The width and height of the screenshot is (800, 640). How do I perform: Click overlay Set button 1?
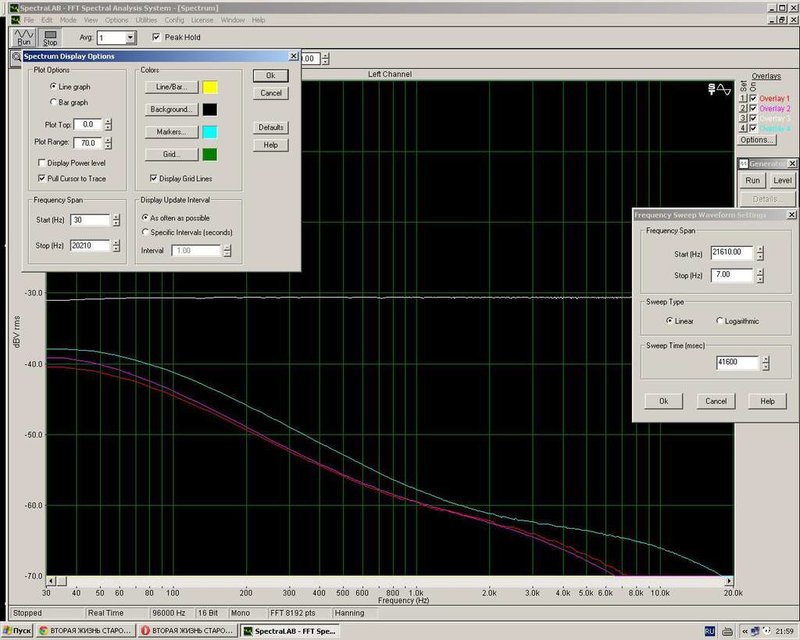[x=743, y=99]
